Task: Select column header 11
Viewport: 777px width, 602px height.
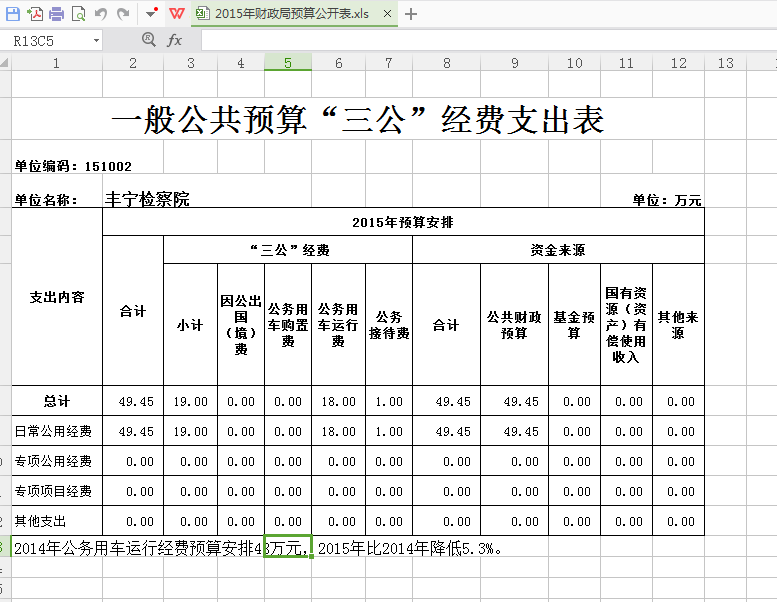Action: 626,63
